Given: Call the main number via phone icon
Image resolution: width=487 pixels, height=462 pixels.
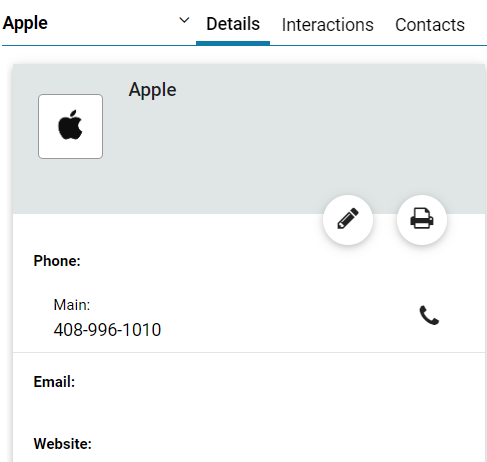Looking at the screenshot, I should point(429,315).
